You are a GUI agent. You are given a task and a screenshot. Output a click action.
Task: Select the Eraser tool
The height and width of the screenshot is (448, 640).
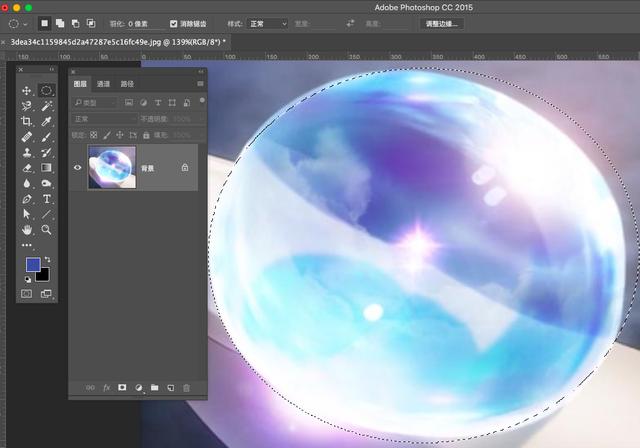27,168
